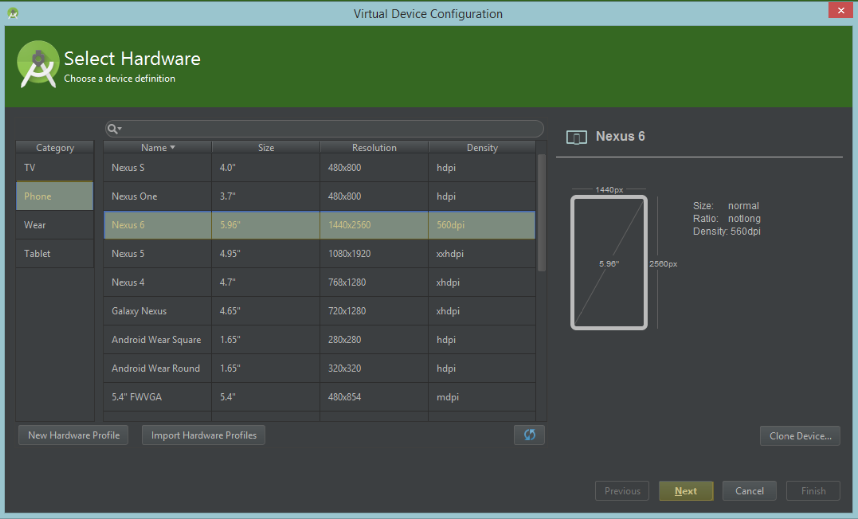Select the Android Wear Round row

(x=320, y=368)
